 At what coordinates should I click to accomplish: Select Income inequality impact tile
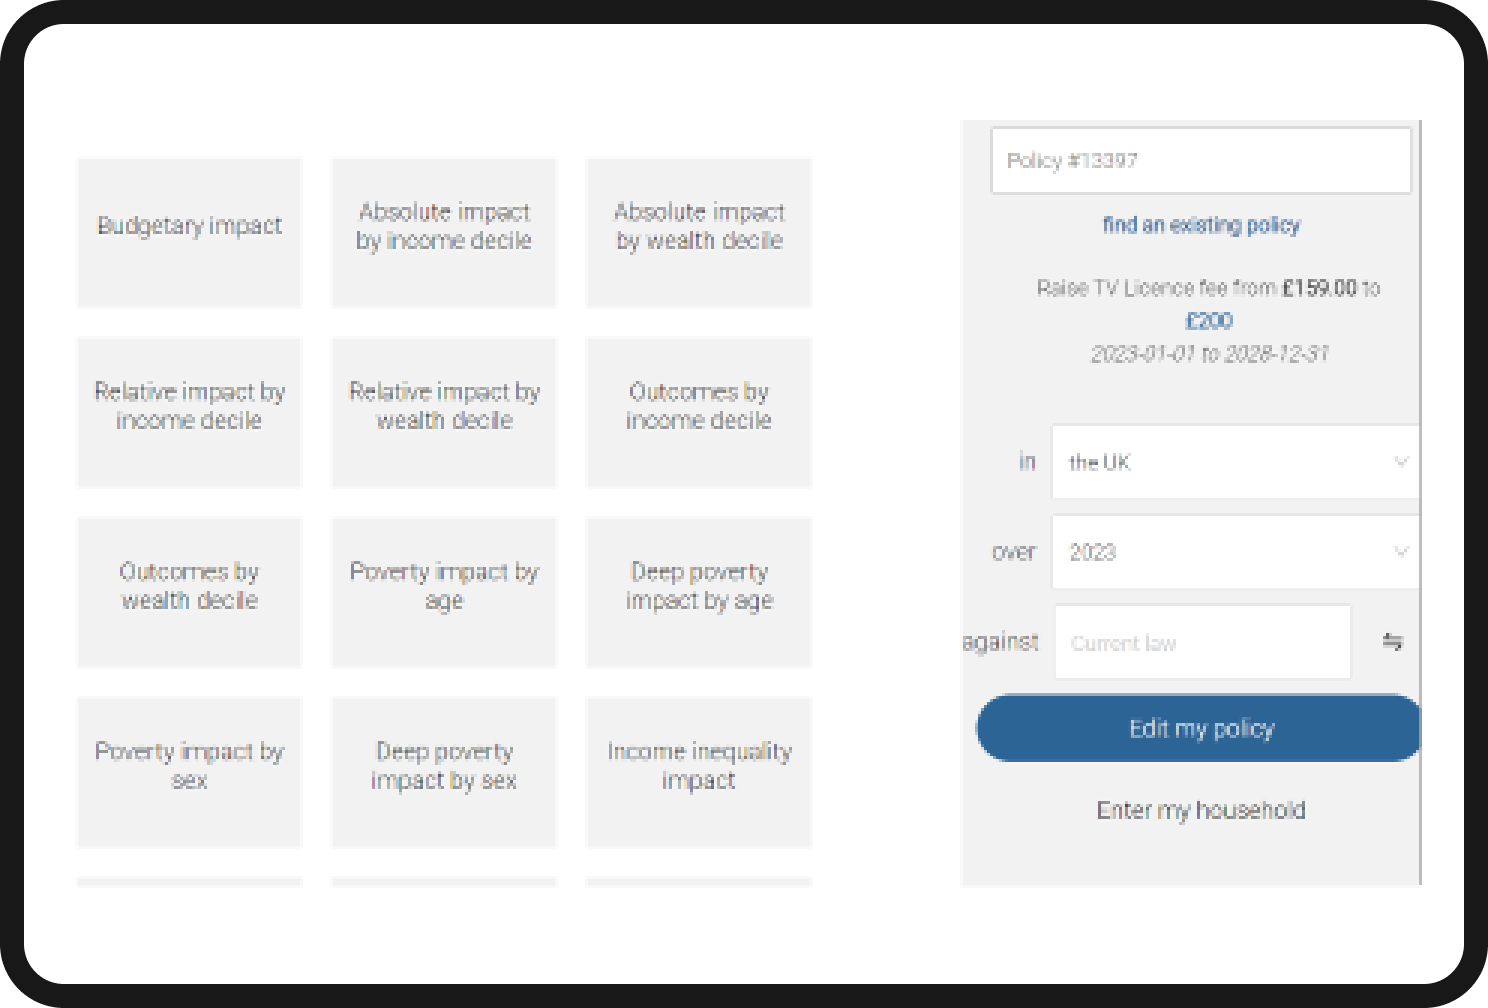(699, 772)
